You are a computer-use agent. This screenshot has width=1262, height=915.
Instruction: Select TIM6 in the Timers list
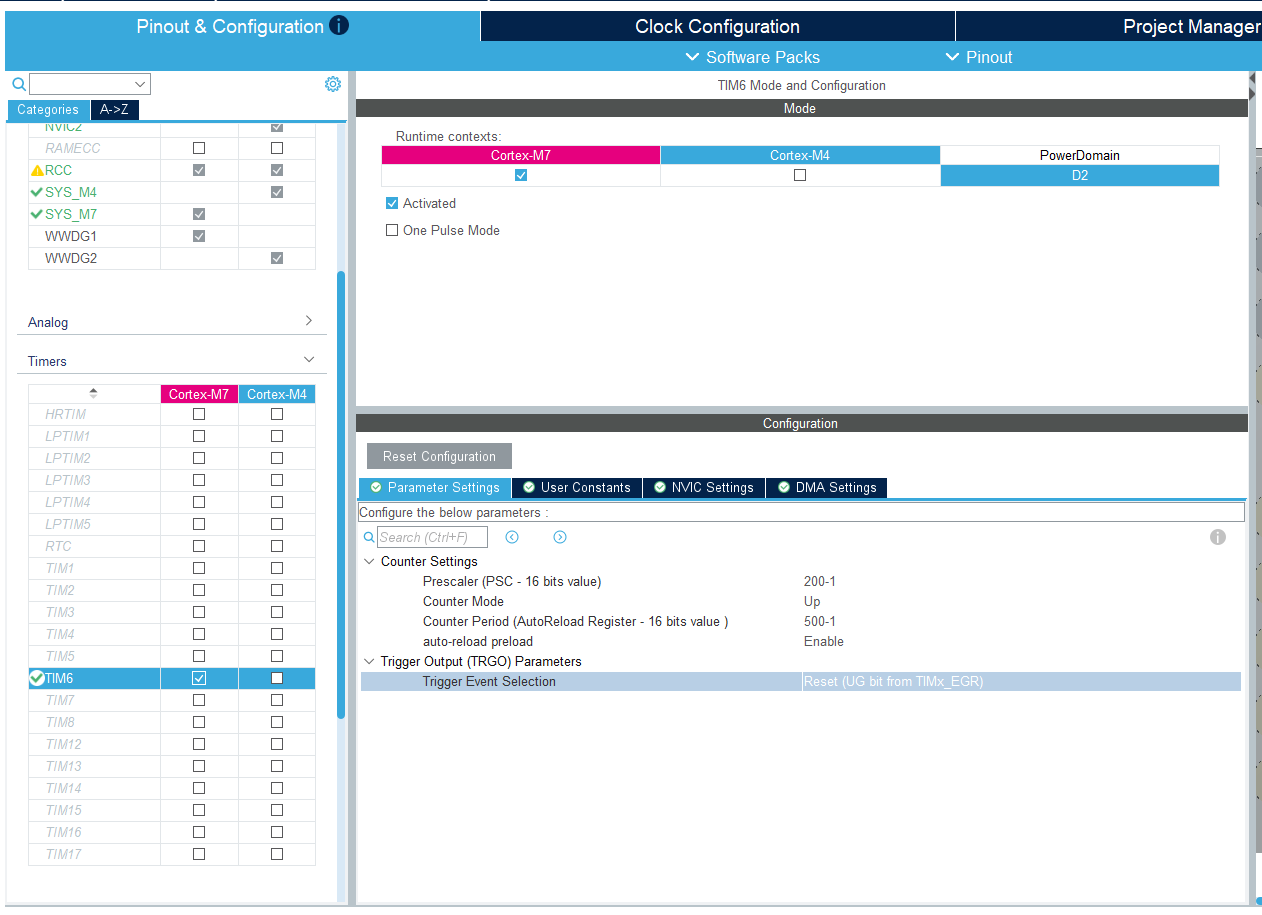(x=59, y=678)
